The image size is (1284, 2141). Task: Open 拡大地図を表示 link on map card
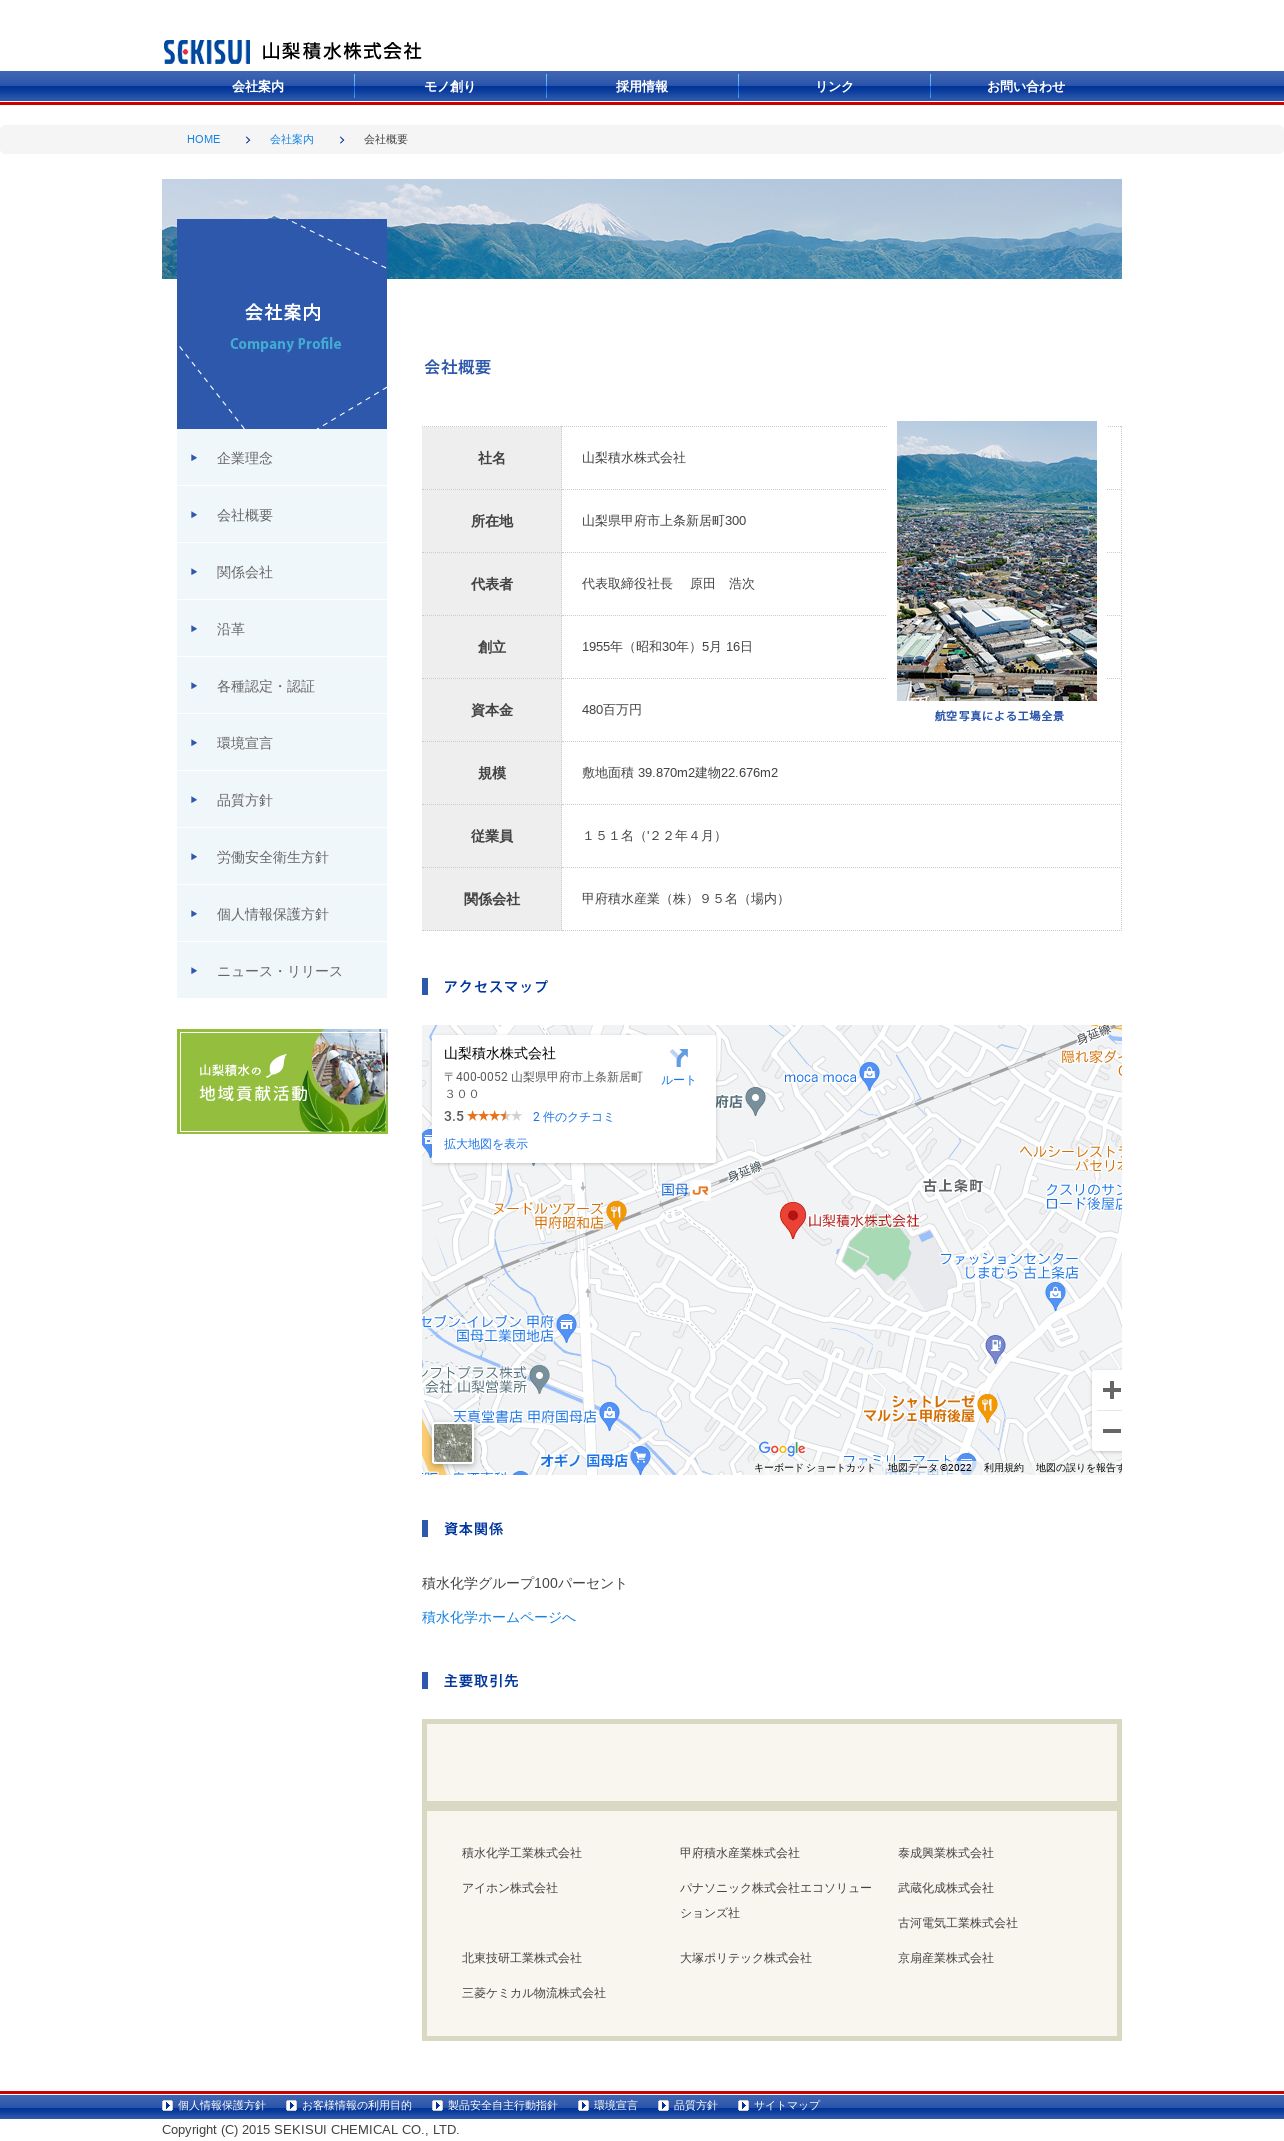[486, 1144]
